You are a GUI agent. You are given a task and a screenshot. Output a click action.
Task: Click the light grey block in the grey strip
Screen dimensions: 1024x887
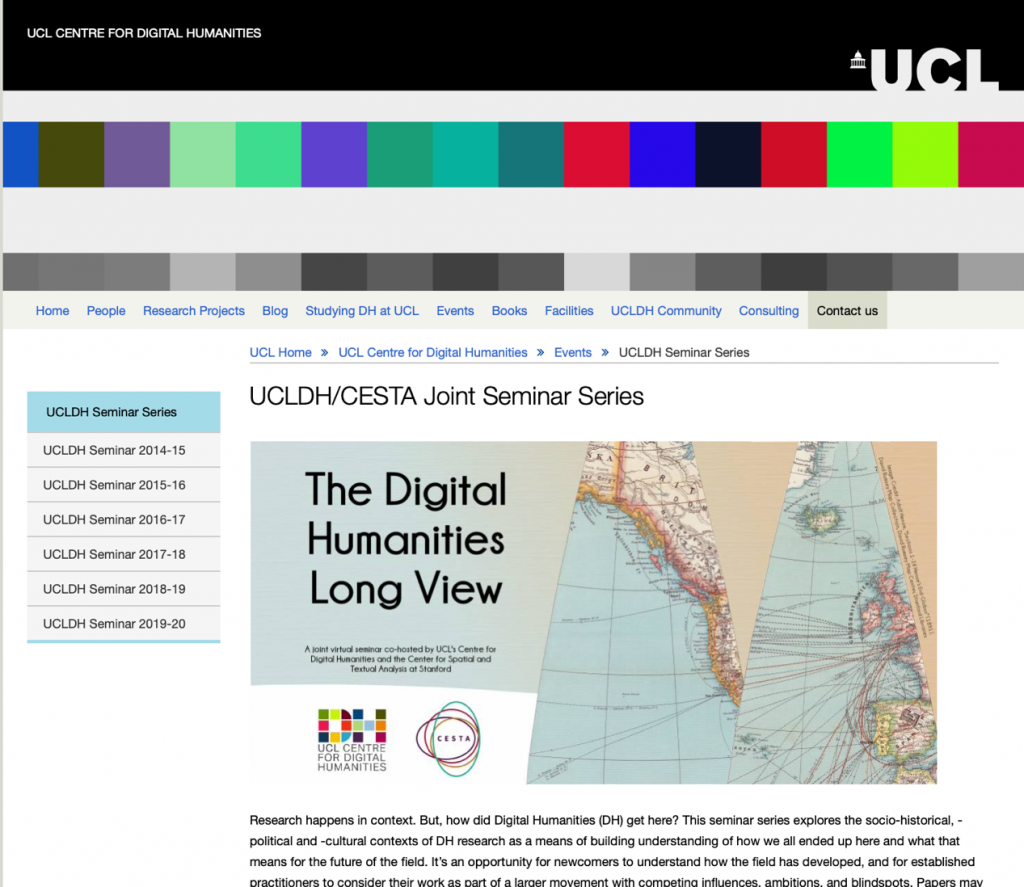click(x=597, y=272)
